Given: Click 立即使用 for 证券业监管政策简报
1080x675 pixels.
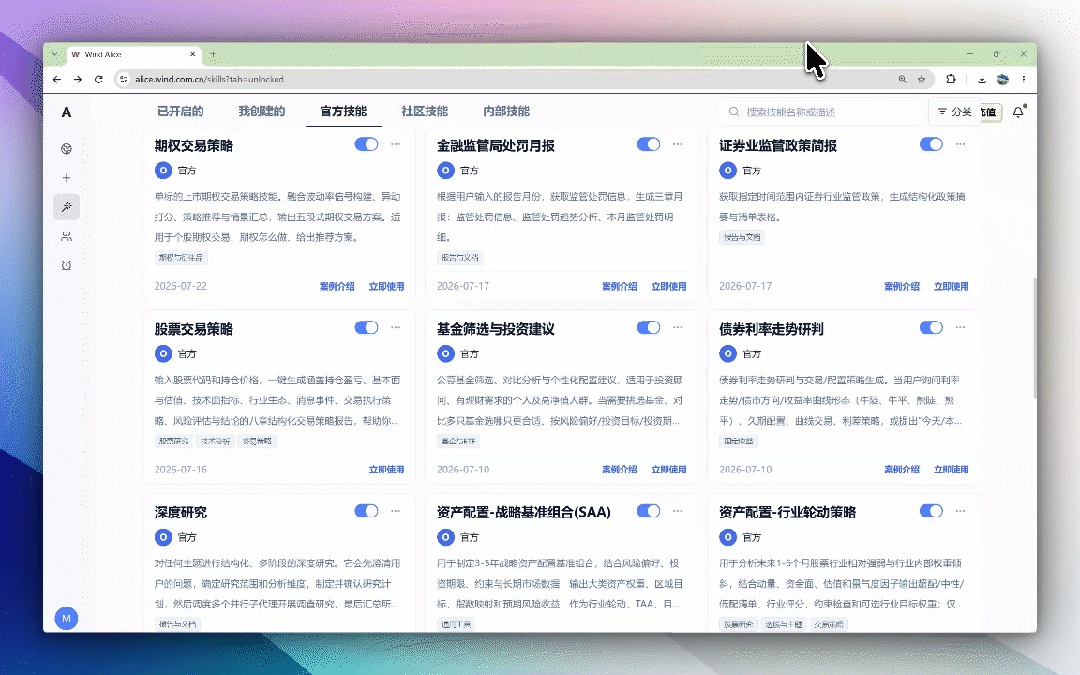Looking at the screenshot, I should click(951, 287).
